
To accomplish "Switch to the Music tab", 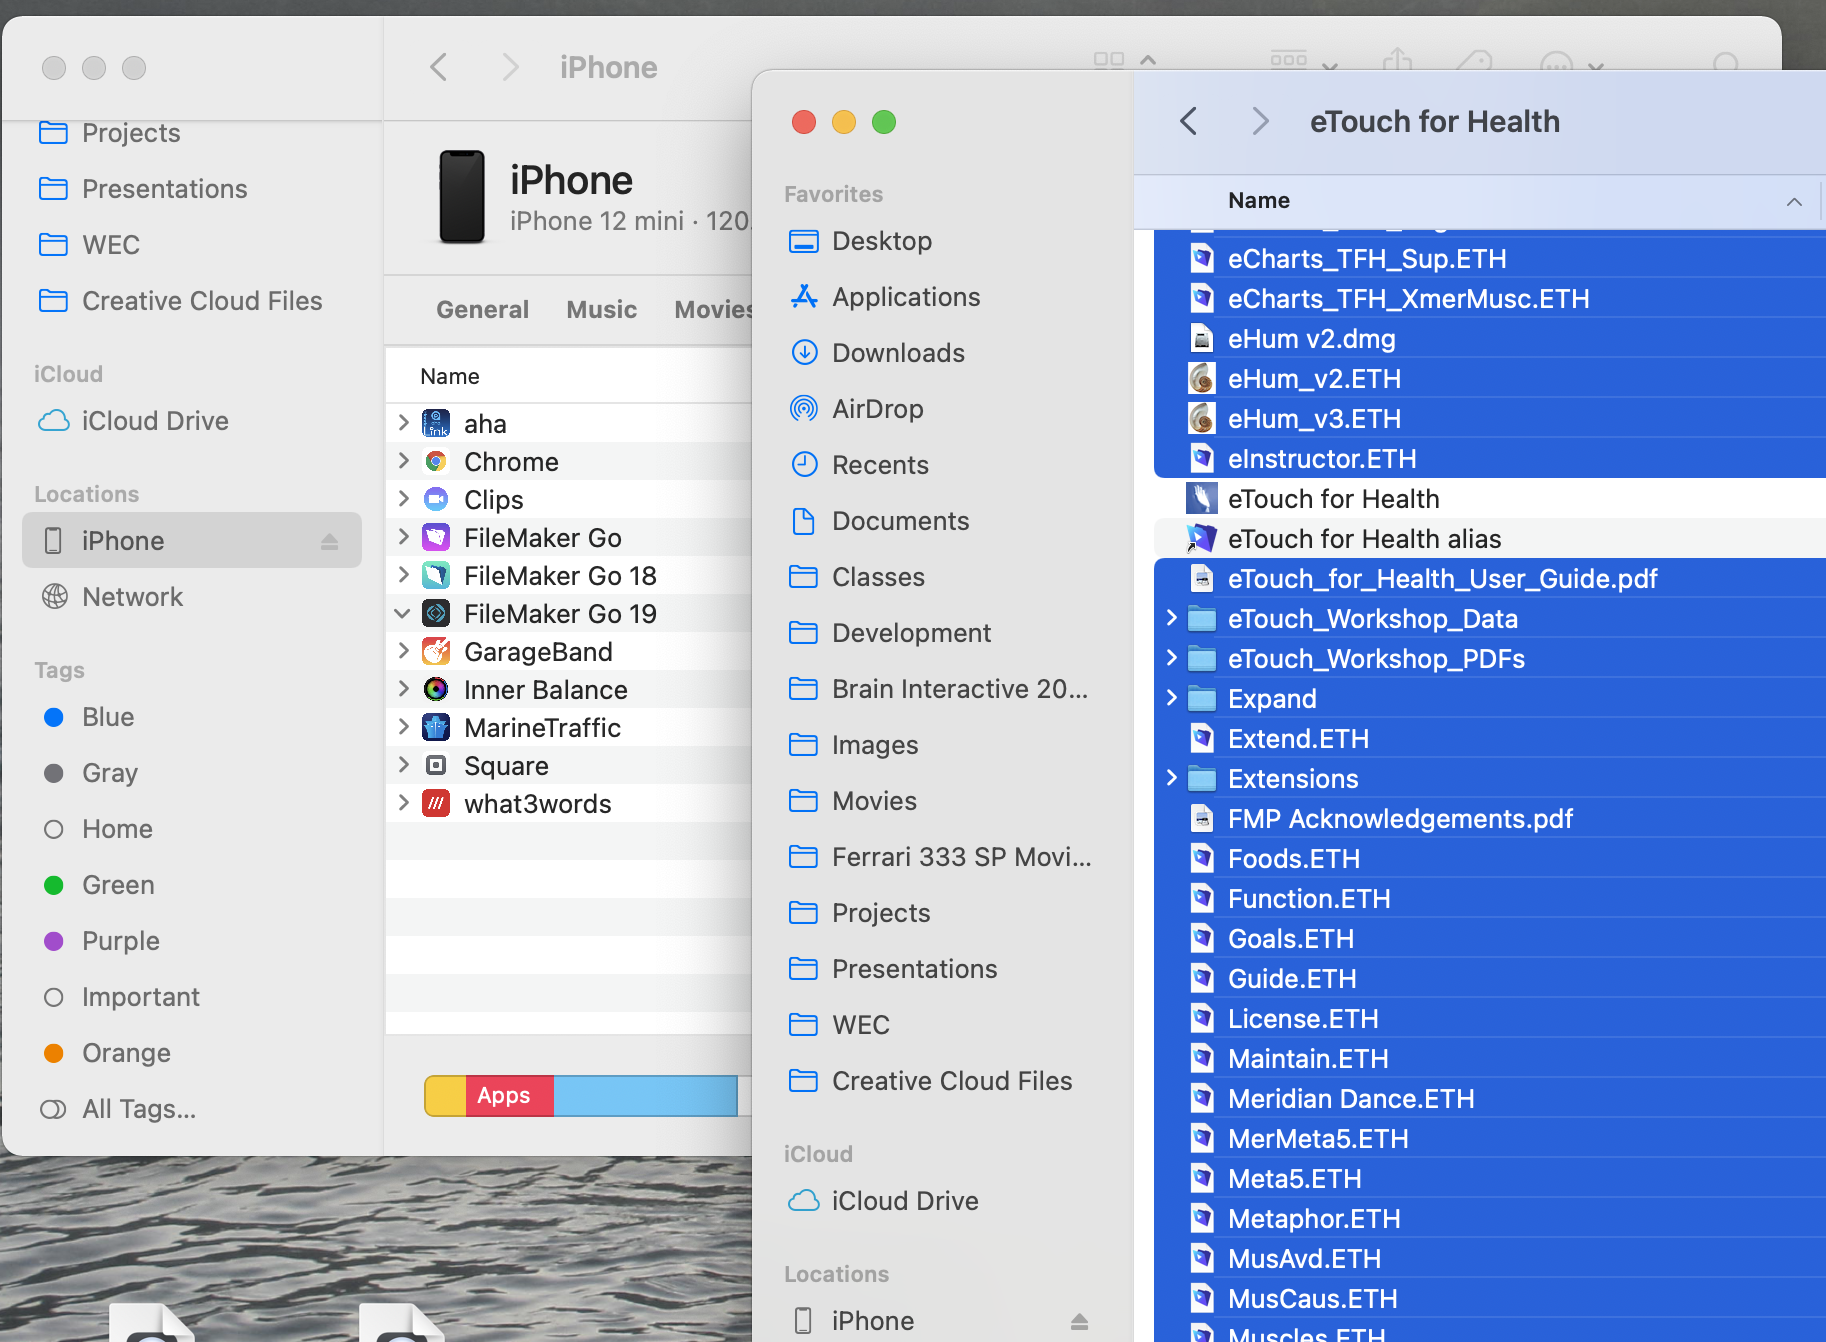I will [x=601, y=310].
